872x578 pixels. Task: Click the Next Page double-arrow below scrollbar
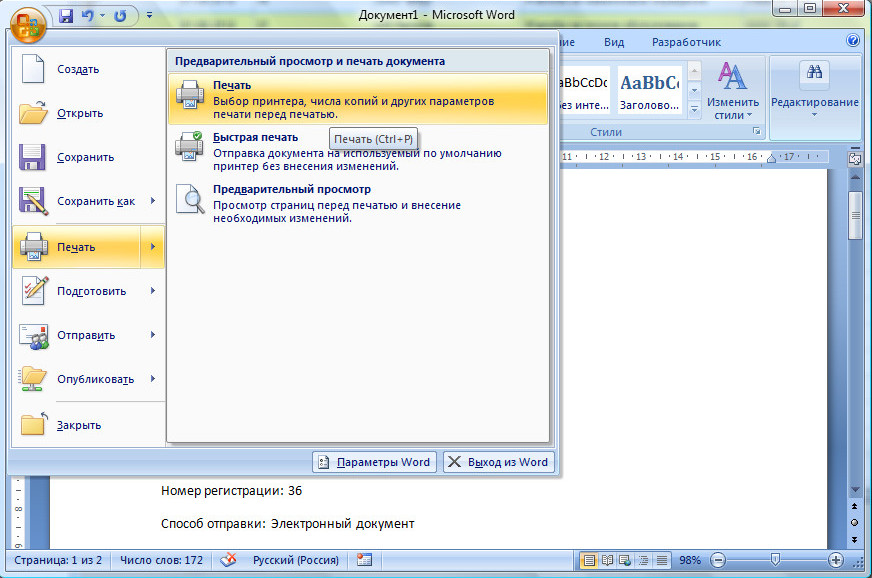[855, 540]
